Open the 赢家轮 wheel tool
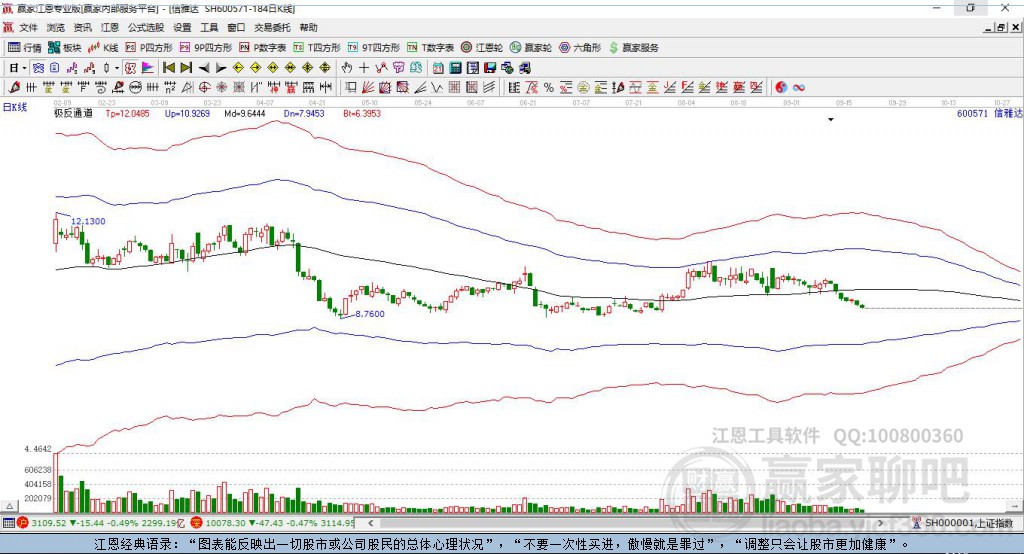 [x=531, y=48]
